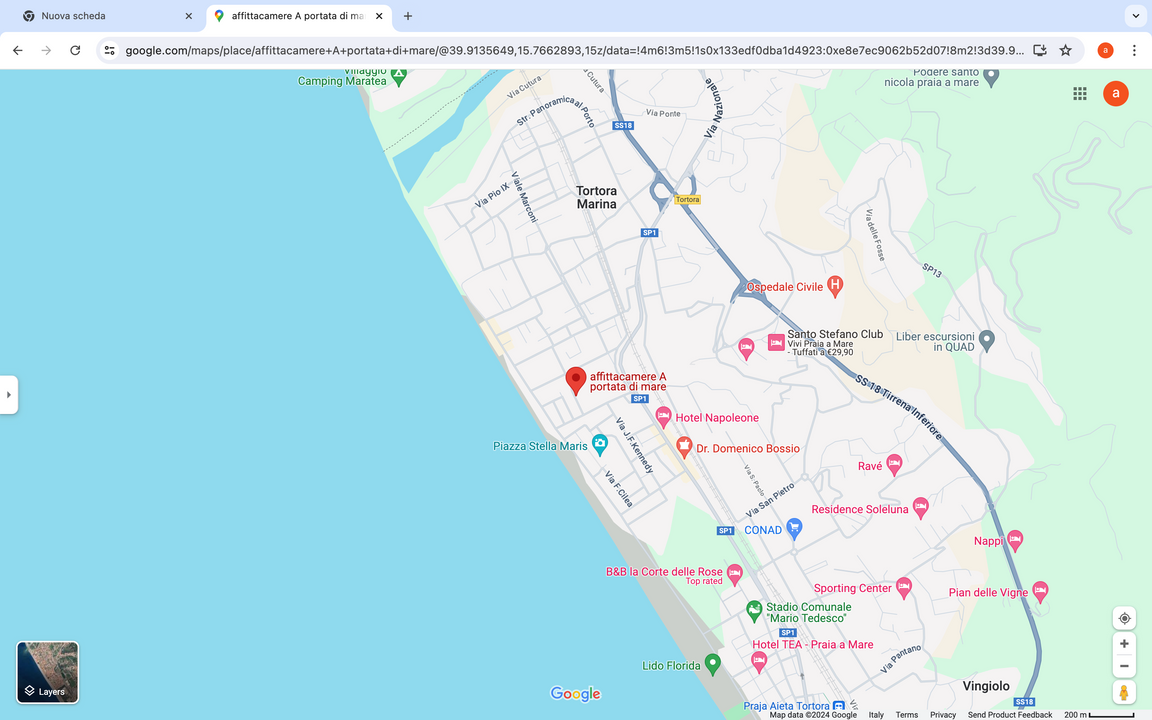1152x720 pixels.
Task: Bookmark this page with the star icon
Action: [x=1065, y=50]
